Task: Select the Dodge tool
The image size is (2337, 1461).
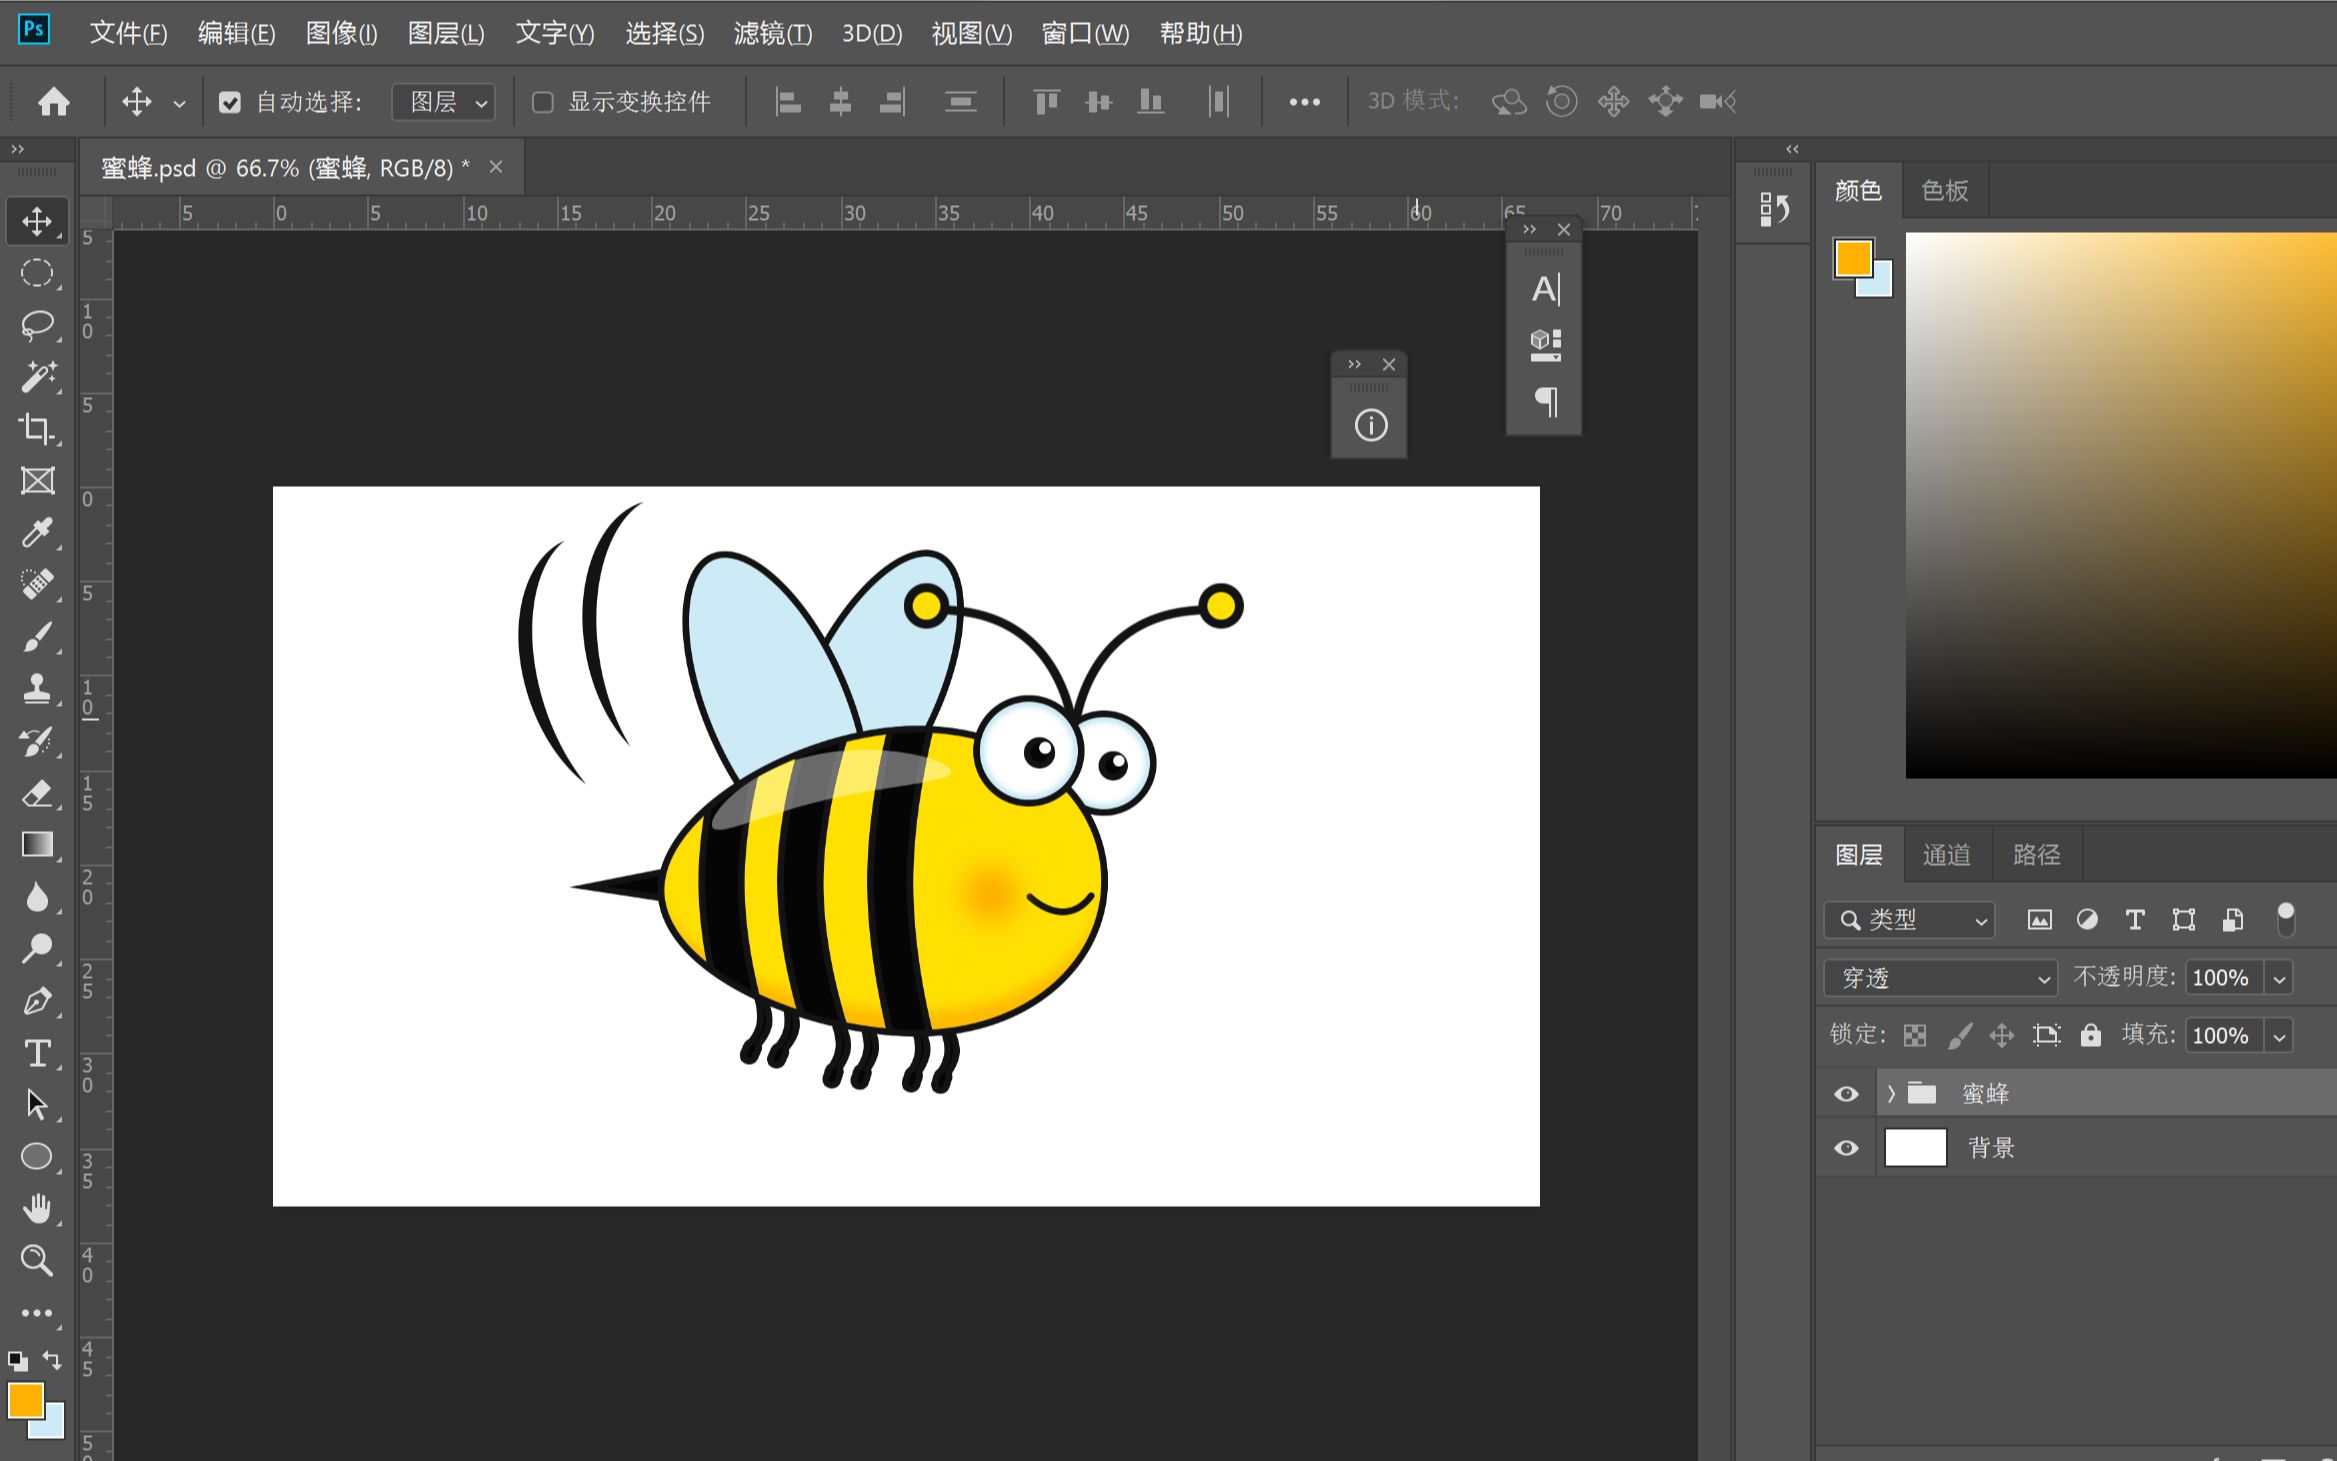Action: 37,949
